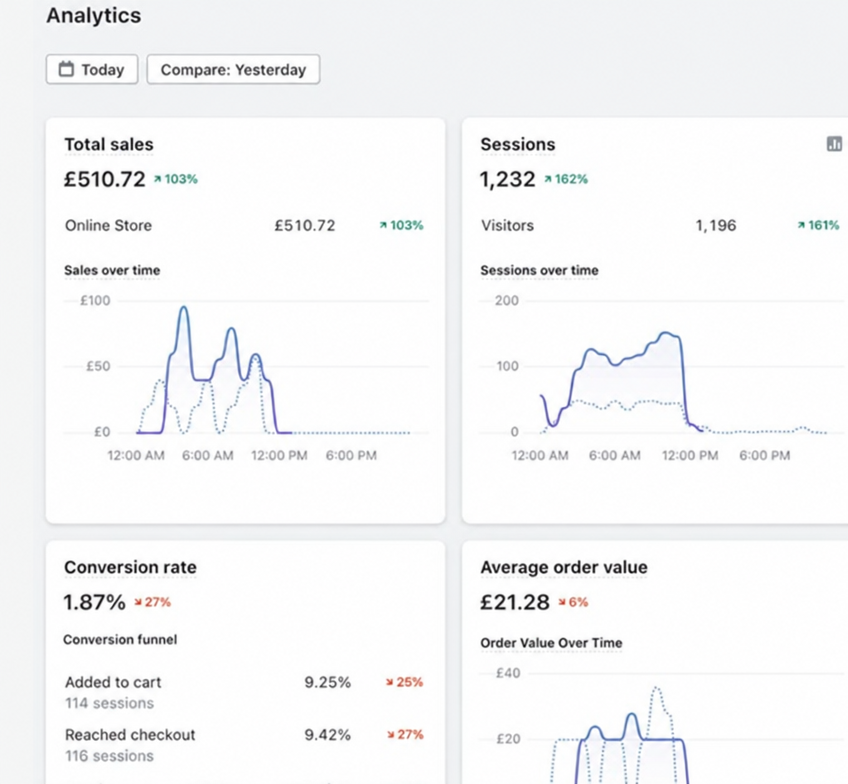848x784 pixels.
Task: Click the Online Store £510.72 amount
Action: click(x=304, y=225)
